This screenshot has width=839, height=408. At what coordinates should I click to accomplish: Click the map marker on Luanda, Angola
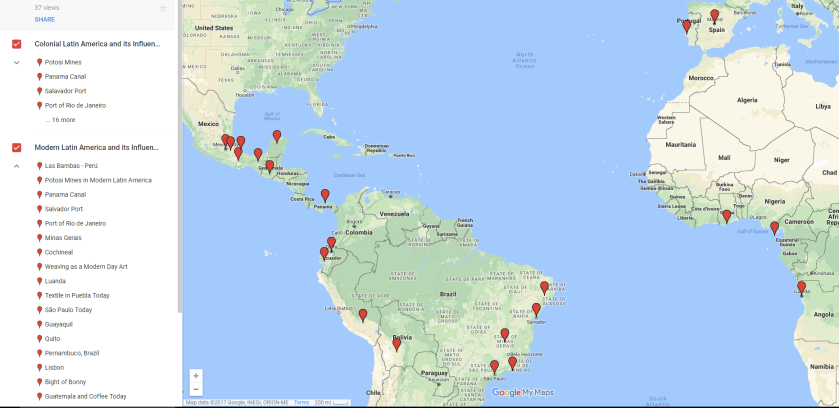801,288
